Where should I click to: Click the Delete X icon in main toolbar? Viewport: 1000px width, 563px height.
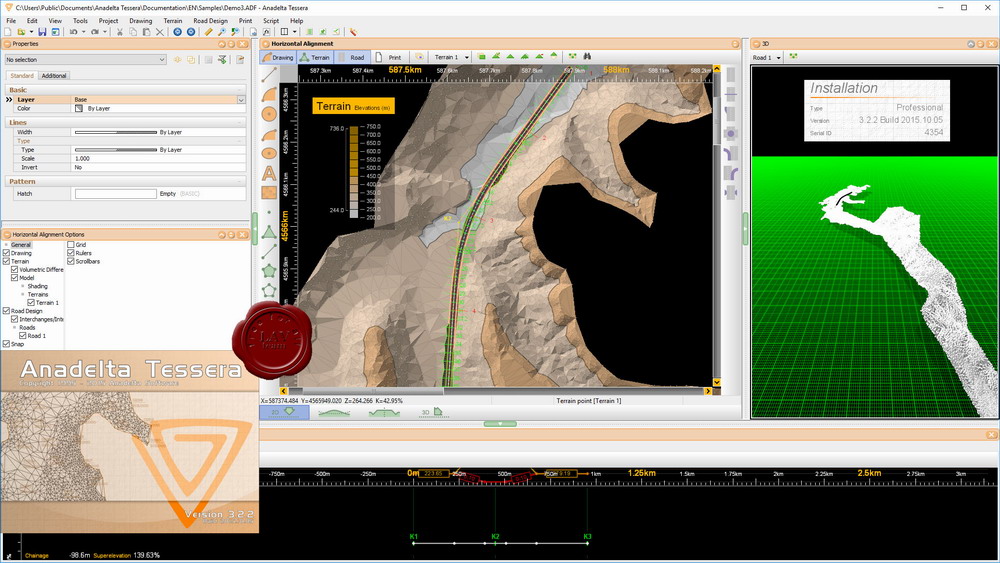tap(160, 31)
